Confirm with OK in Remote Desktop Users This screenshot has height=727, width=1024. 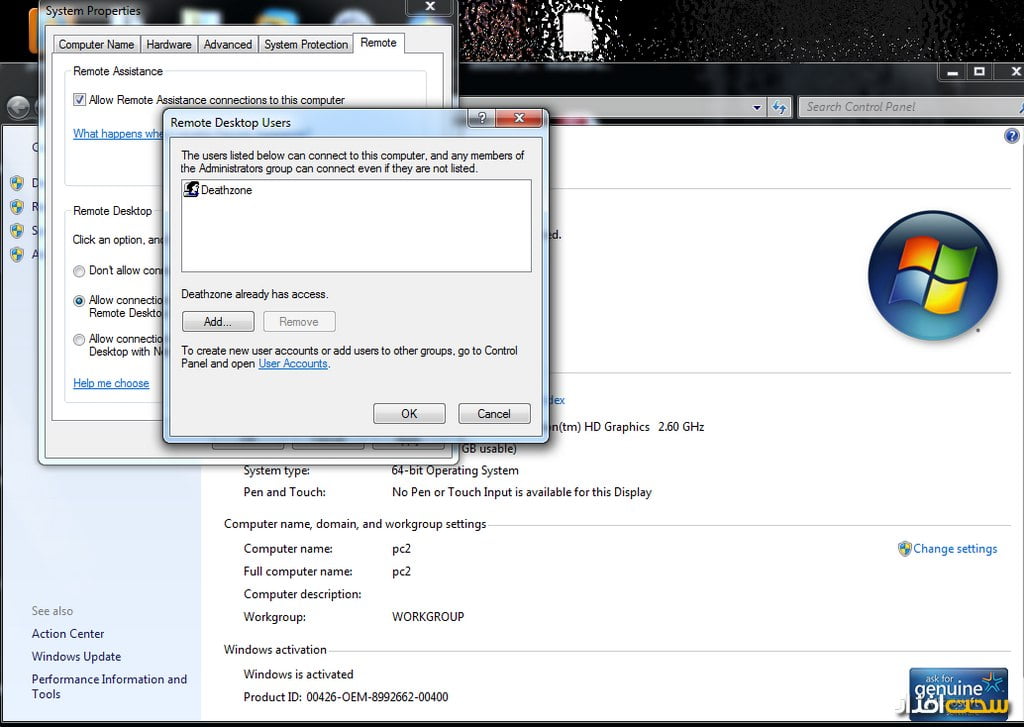tap(409, 414)
